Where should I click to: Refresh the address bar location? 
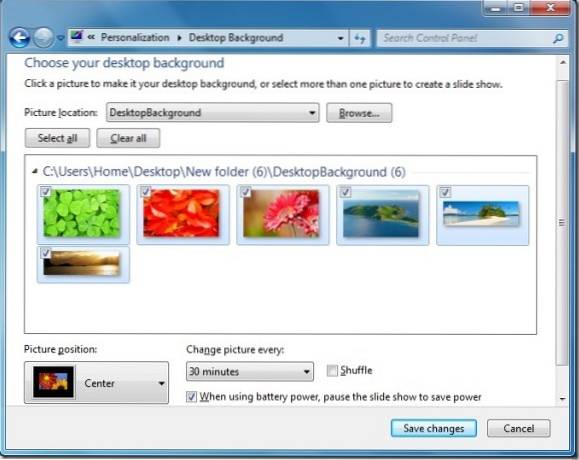pyautogui.click(x=360, y=38)
